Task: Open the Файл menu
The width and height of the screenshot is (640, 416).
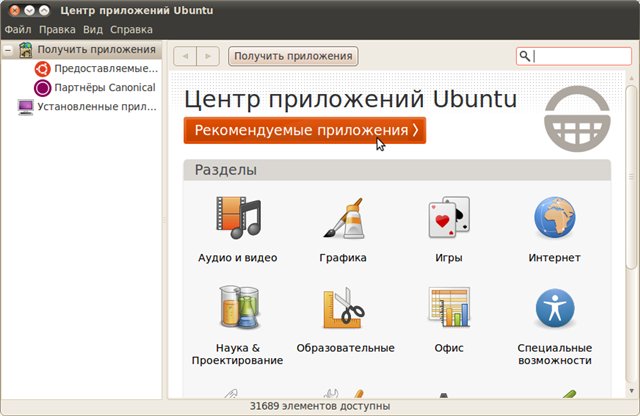Action: tap(18, 30)
